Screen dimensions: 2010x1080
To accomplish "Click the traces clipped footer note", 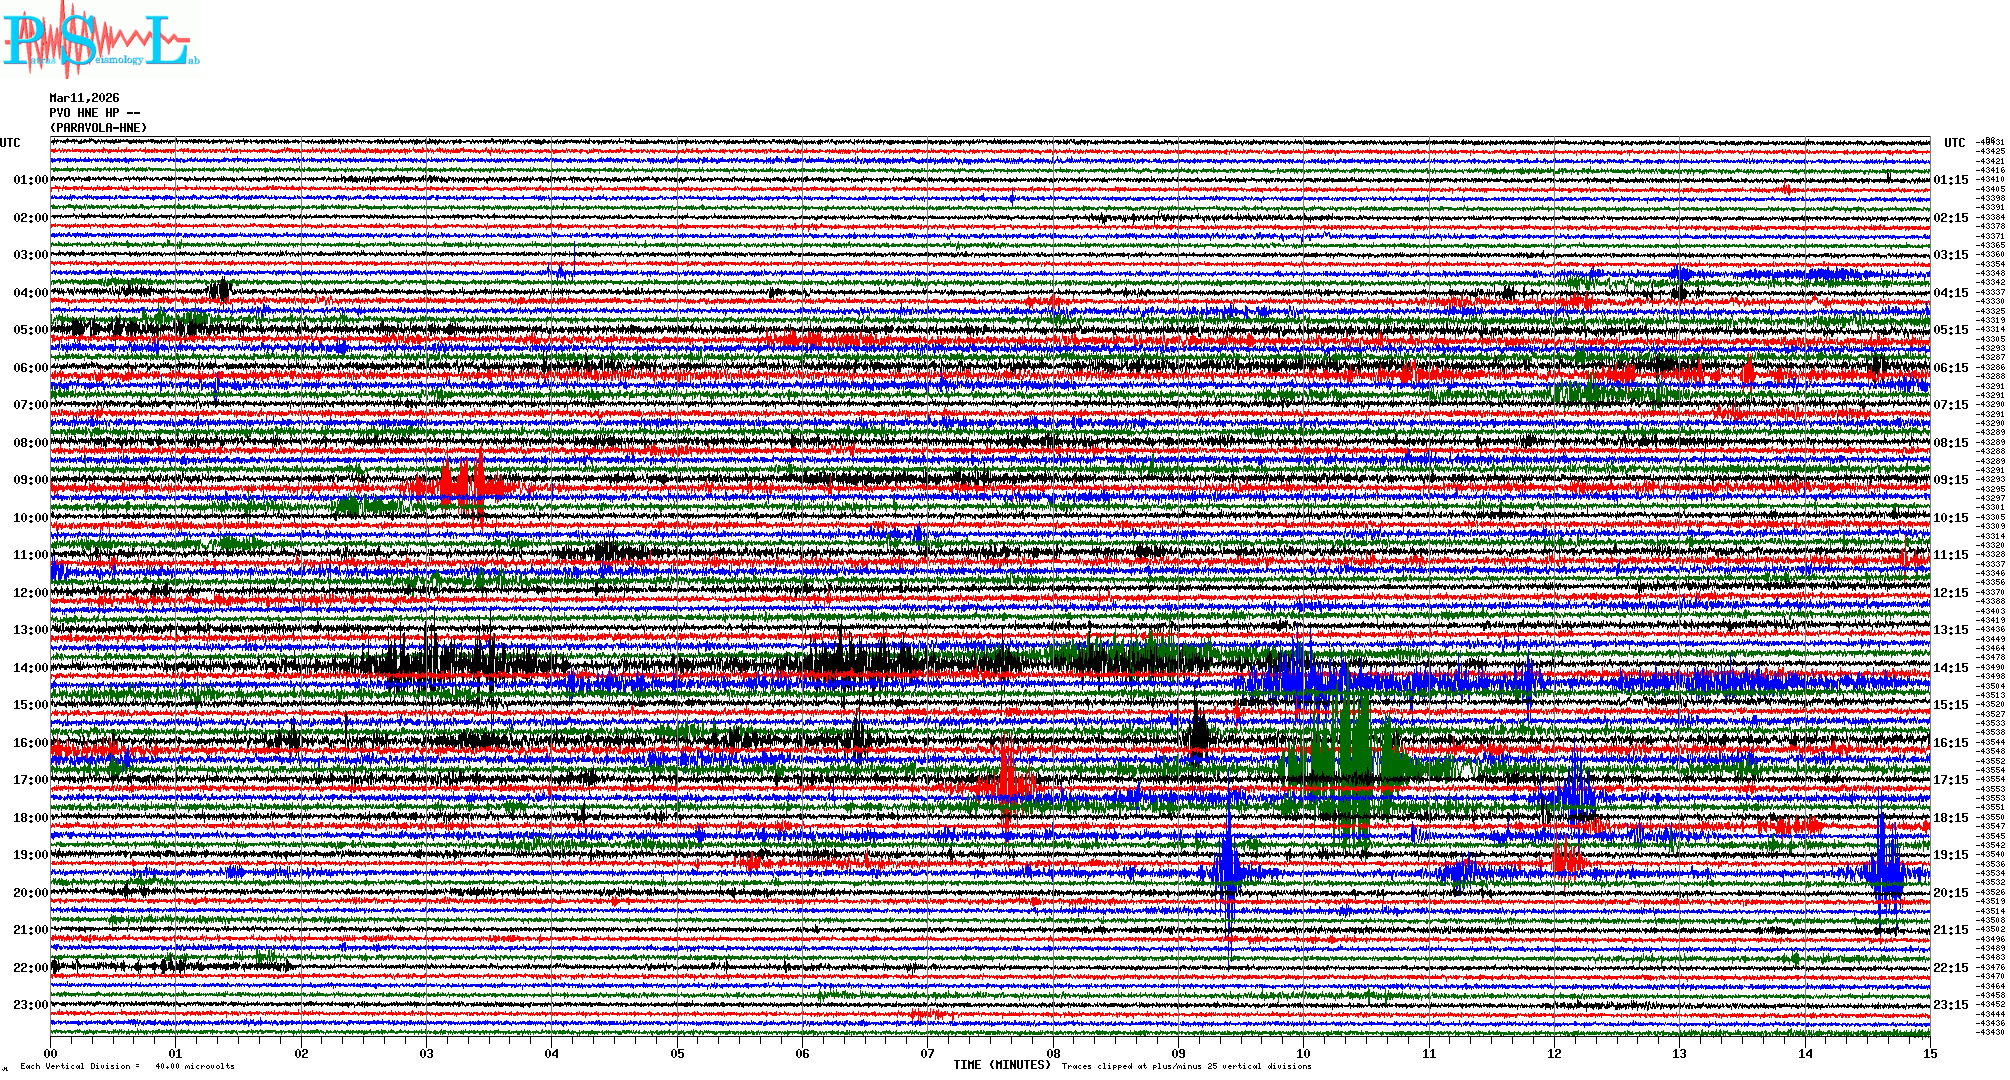I will tap(1186, 1067).
